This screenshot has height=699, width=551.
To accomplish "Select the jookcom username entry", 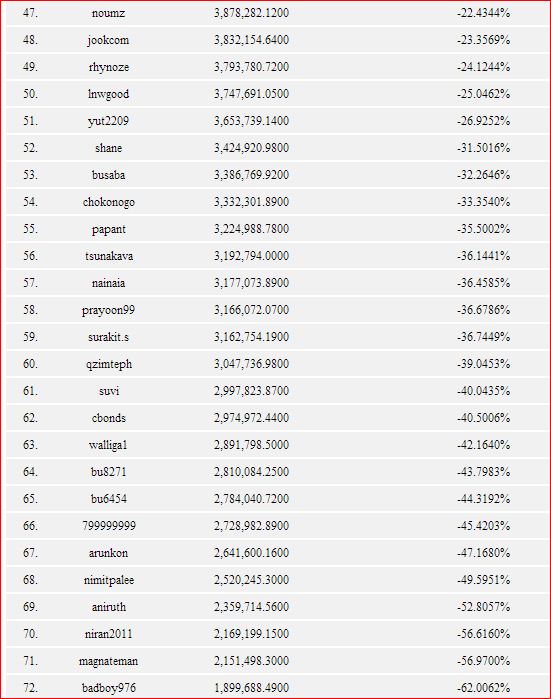I will (108, 40).
